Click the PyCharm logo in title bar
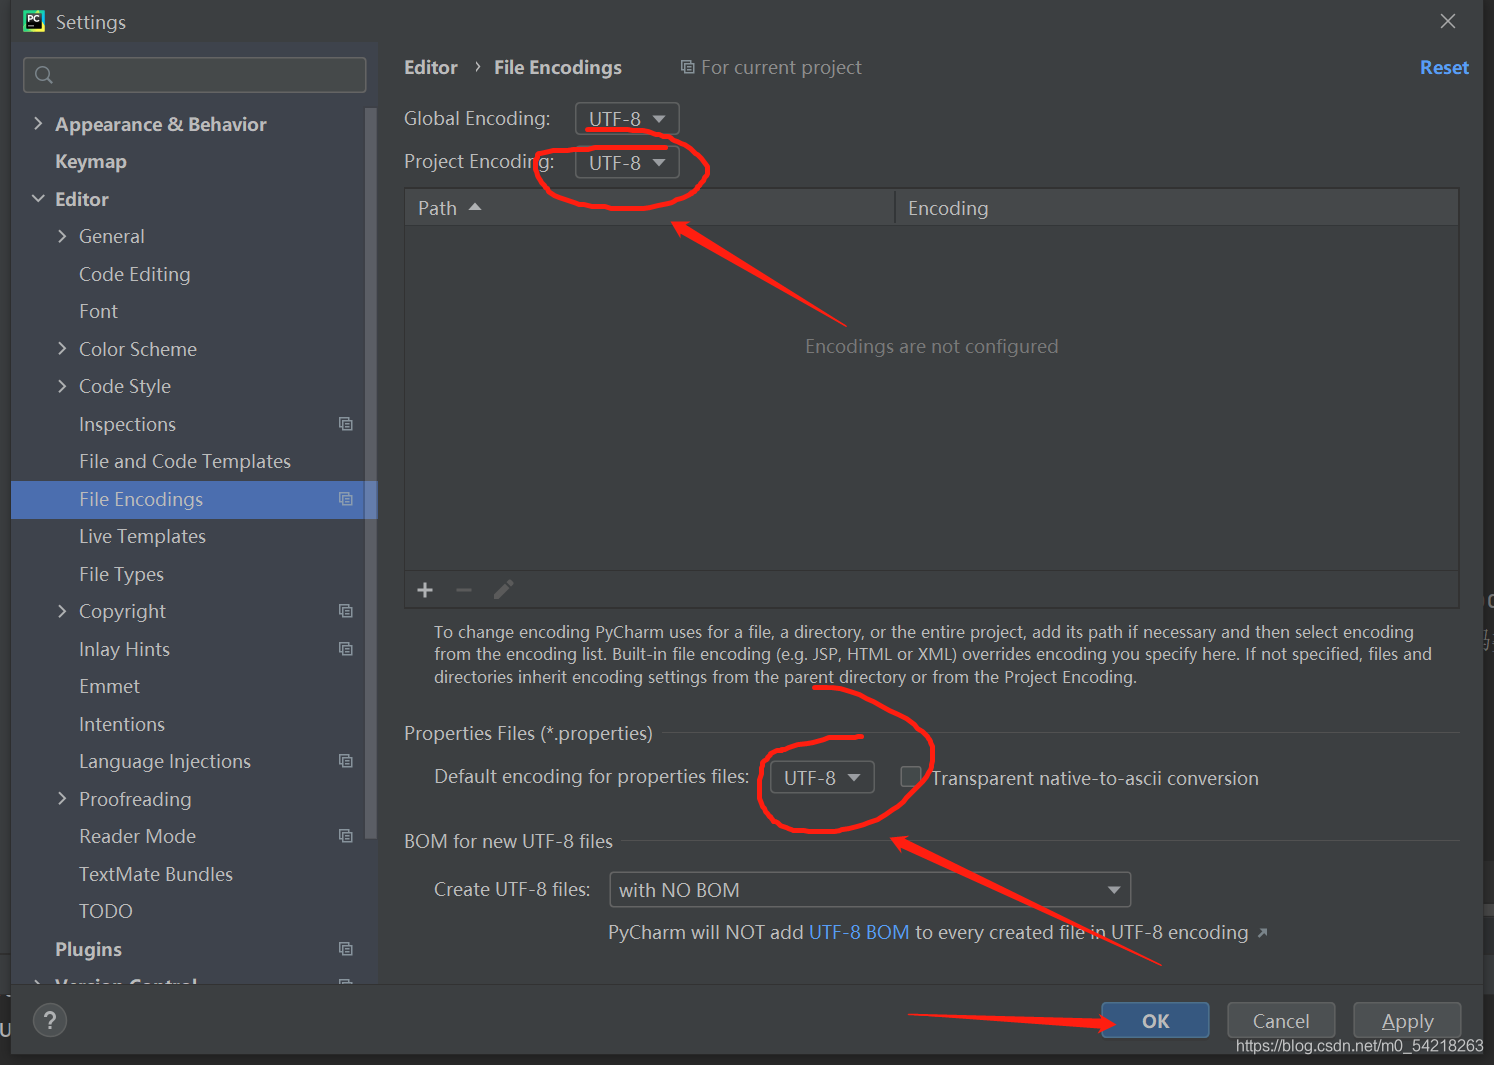This screenshot has width=1494, height=1065. [x=34, y=21]
